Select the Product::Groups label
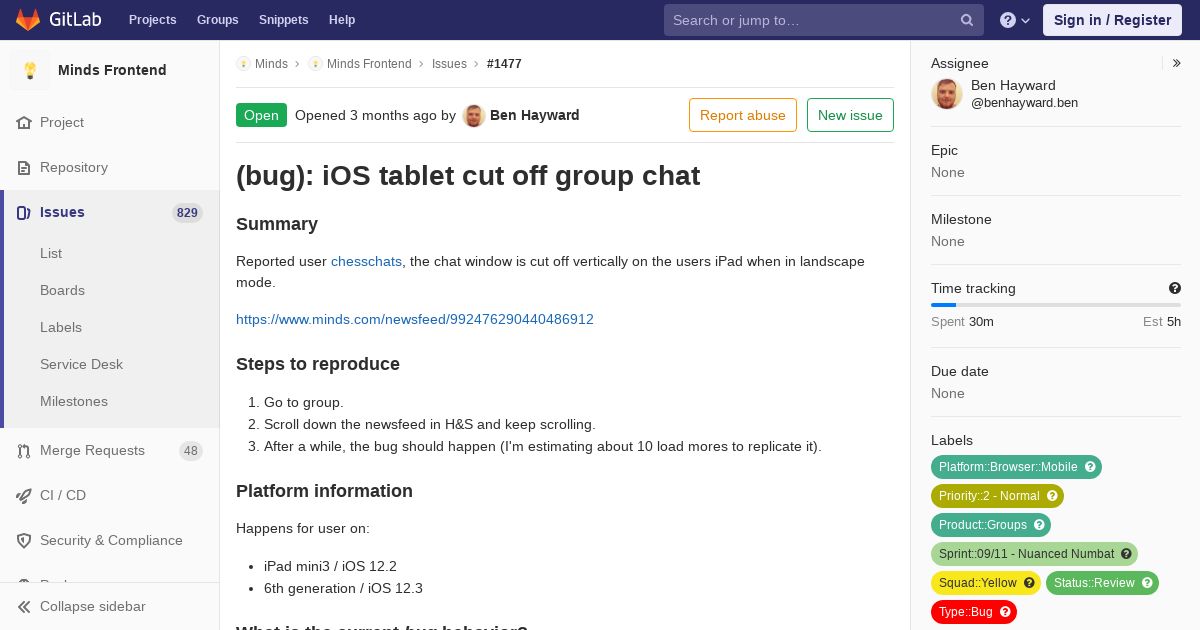1200x630 pixels. point(983,525)
